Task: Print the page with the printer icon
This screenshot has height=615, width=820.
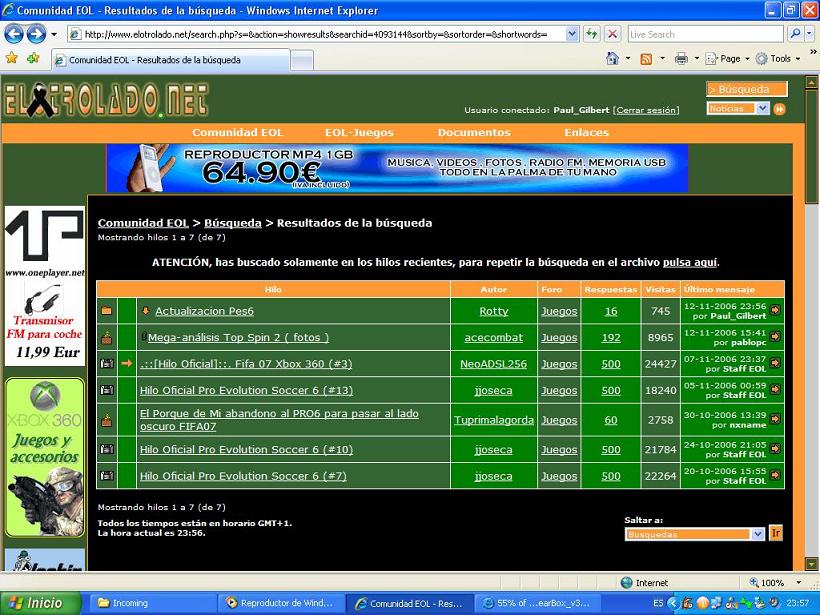Action: 681,59
